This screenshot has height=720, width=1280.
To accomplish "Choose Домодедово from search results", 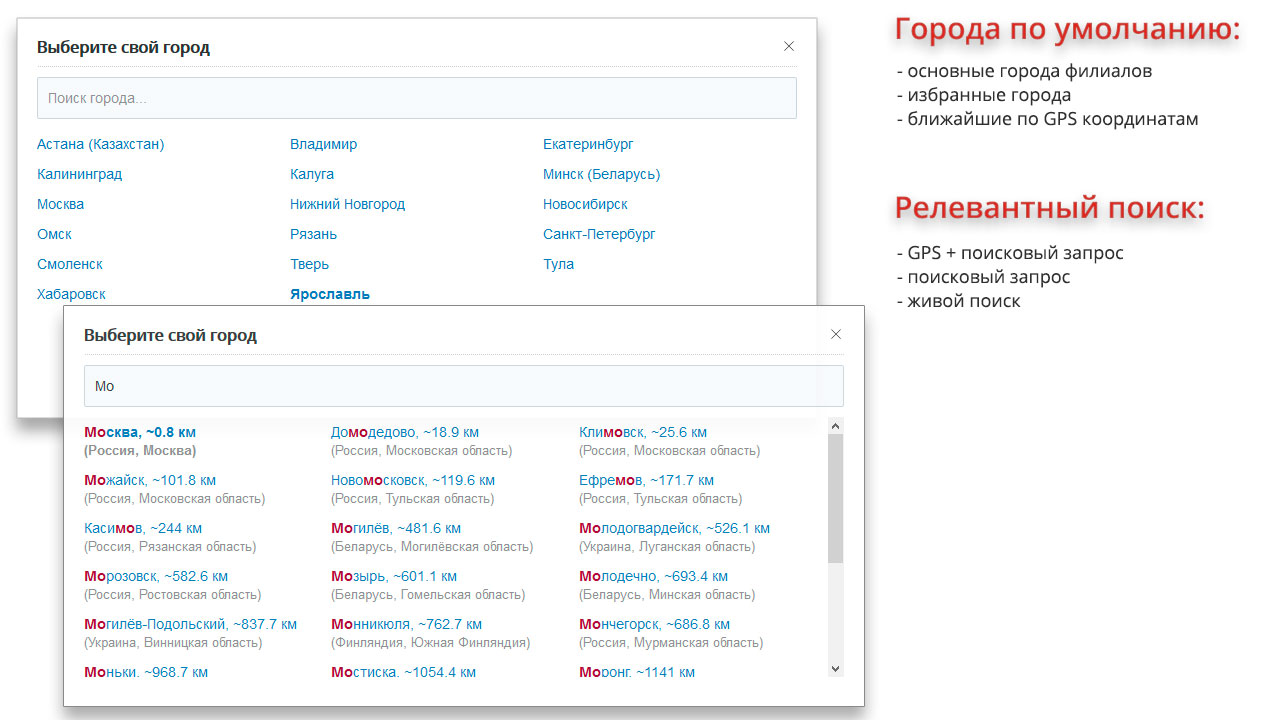I will (x=404, y=433).
